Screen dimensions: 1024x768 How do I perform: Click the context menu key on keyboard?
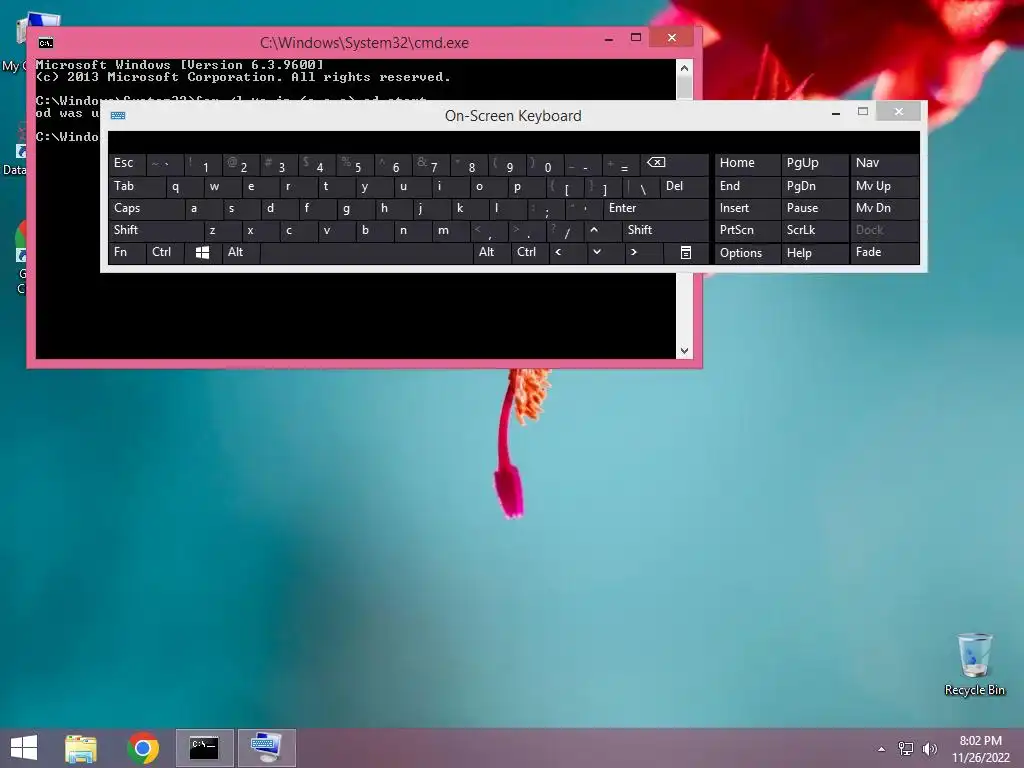tap(686, 253)
